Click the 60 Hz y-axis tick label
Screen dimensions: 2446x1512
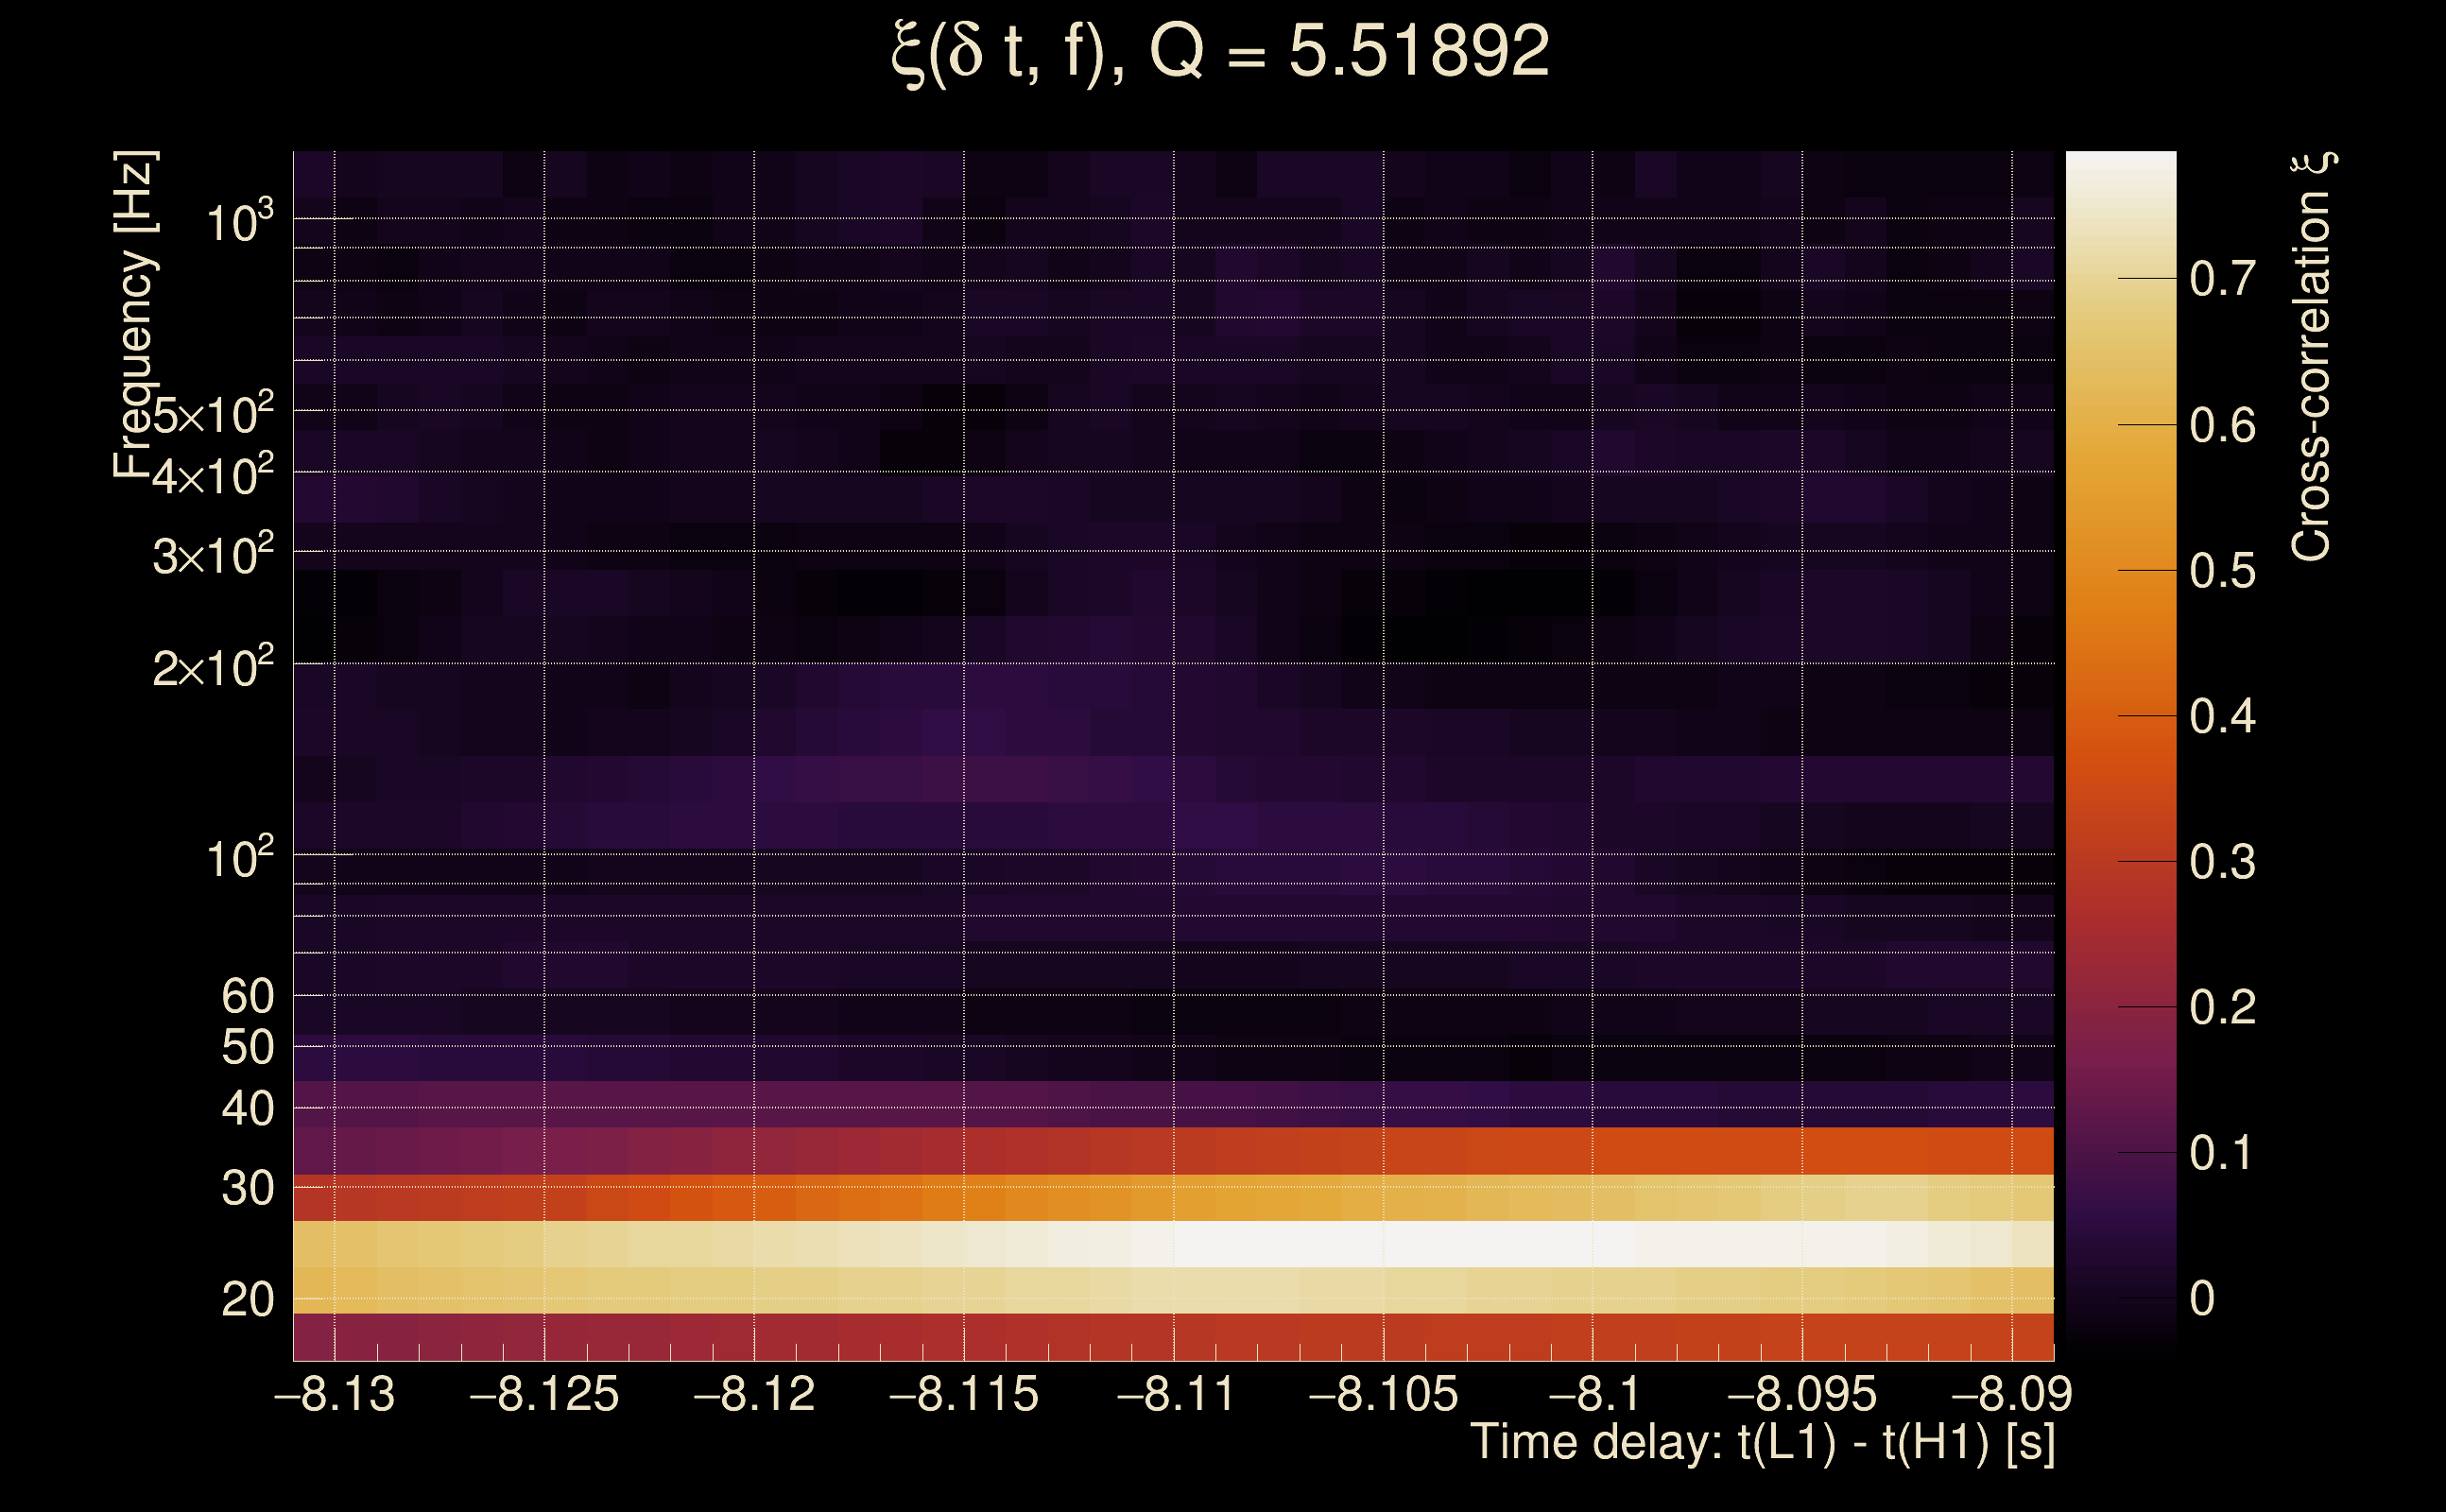point(247,996)
